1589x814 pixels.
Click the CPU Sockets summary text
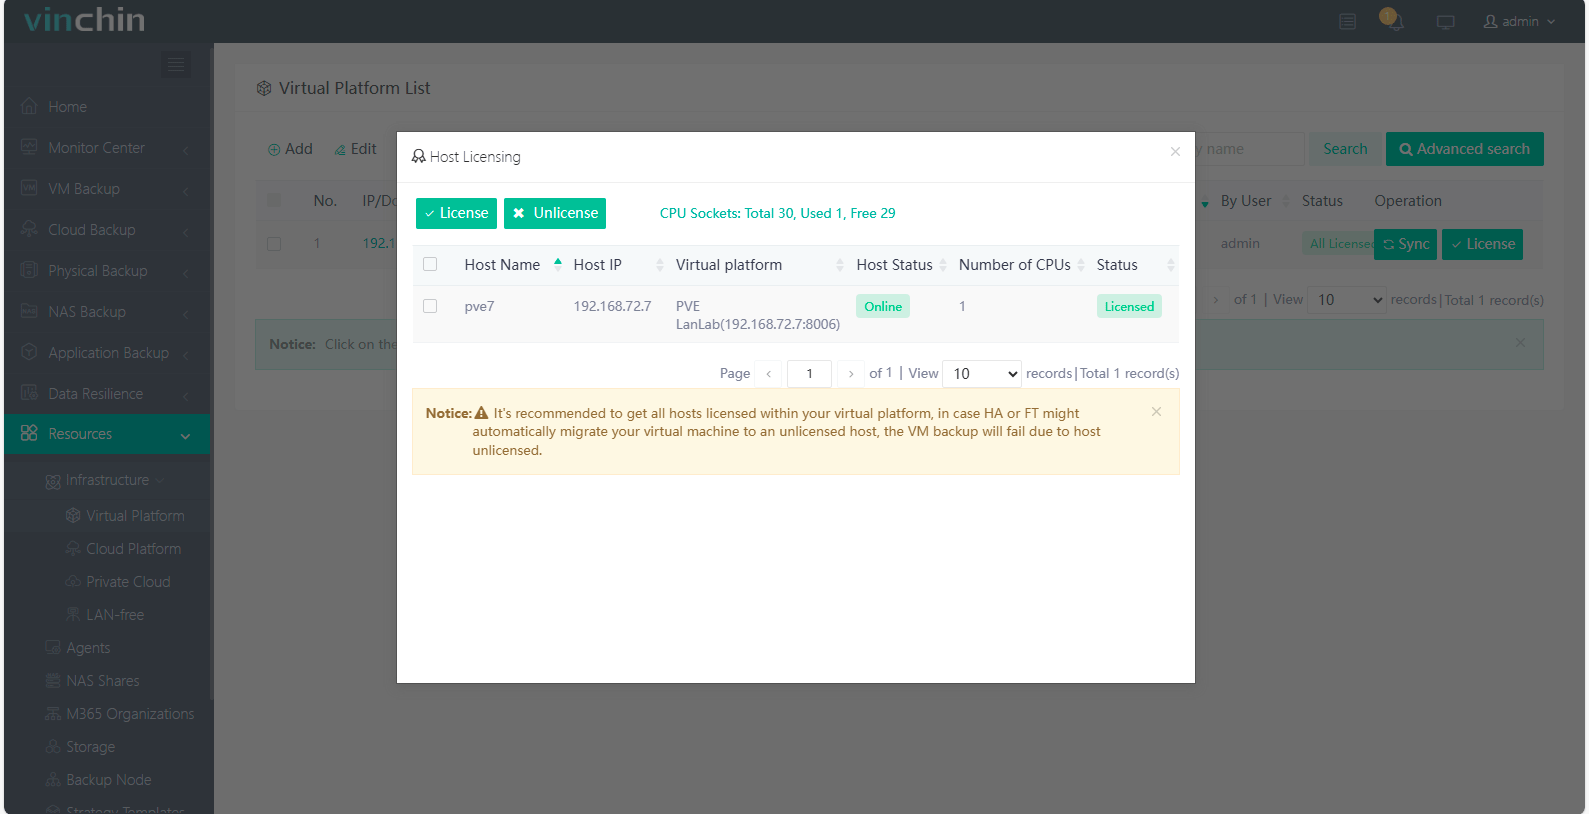click(777, 213)
